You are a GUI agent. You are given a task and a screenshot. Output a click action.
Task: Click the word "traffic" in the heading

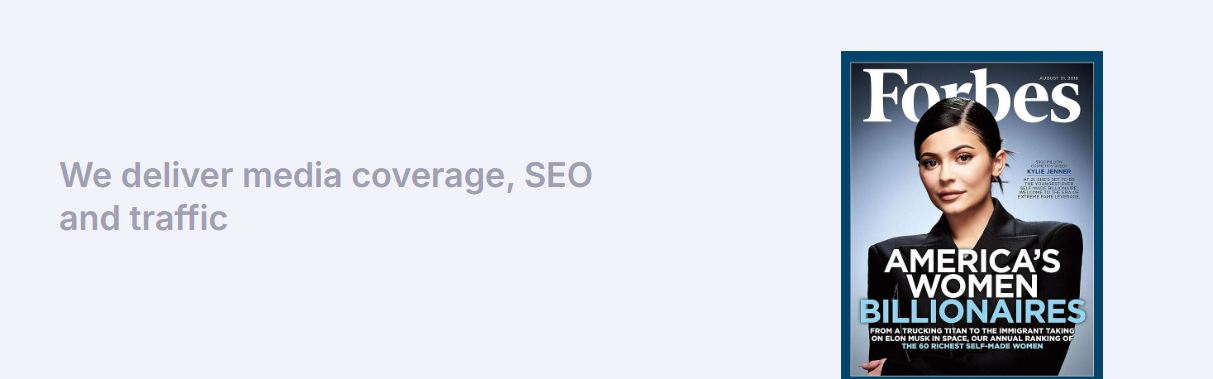(180, 217)
